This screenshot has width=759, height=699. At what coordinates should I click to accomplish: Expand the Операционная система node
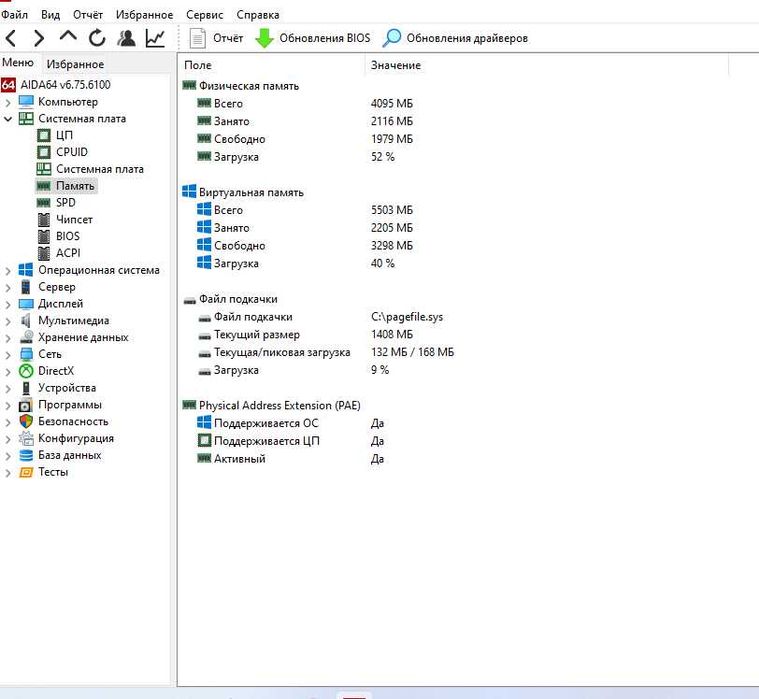click(x=8, y=271)
